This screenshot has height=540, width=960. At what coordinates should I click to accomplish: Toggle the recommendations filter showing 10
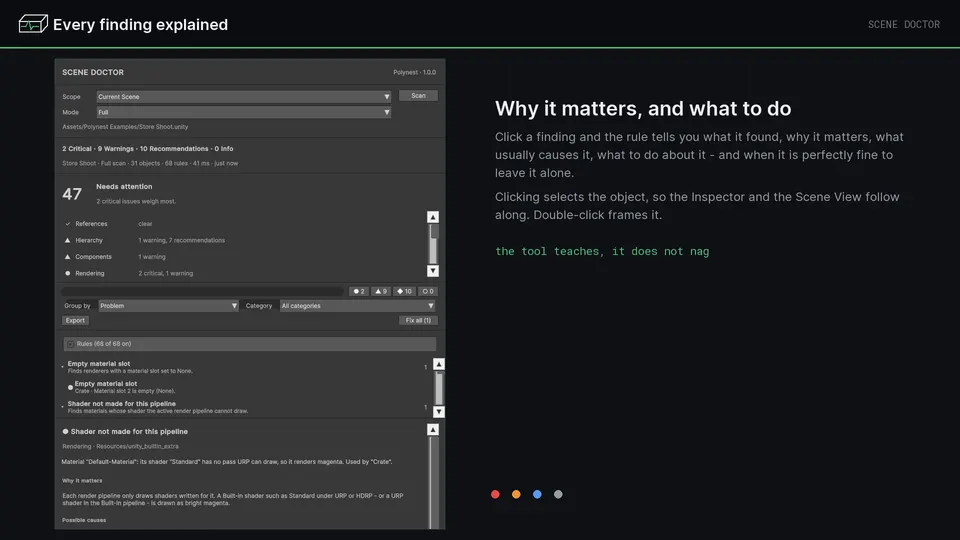[x=404, y=291]
